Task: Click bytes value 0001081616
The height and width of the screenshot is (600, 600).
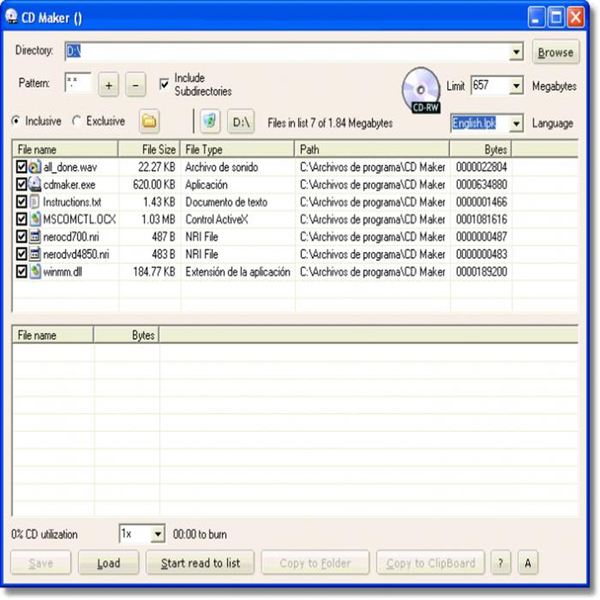Action: [481, 219]
